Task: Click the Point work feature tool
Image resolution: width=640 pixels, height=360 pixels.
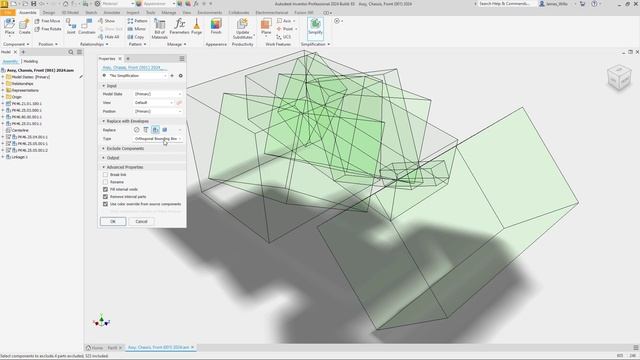Action: [x=286, y=29]
